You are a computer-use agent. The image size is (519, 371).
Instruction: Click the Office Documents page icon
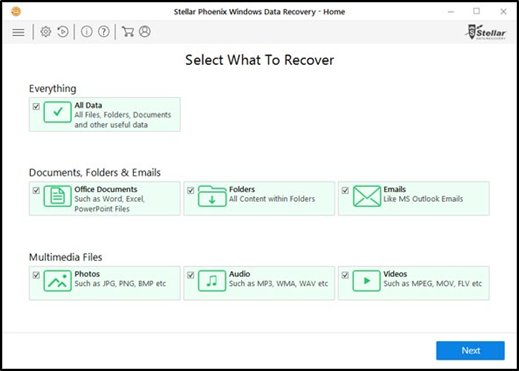(57, 196)
